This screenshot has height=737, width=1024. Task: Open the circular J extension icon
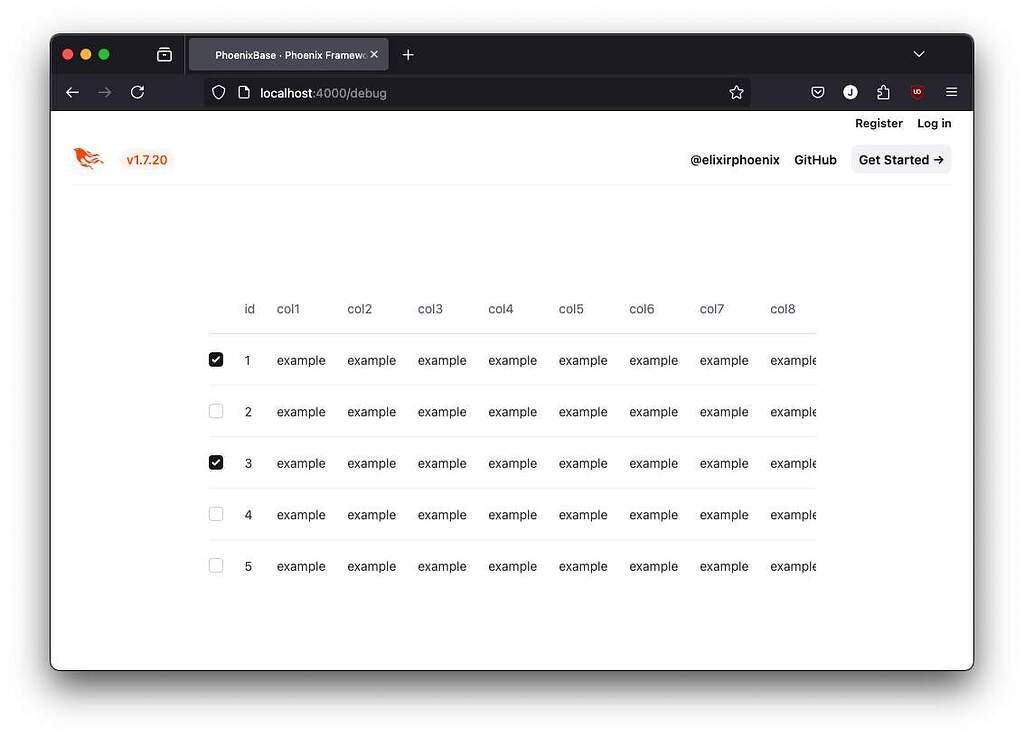(x=850, y=91)
